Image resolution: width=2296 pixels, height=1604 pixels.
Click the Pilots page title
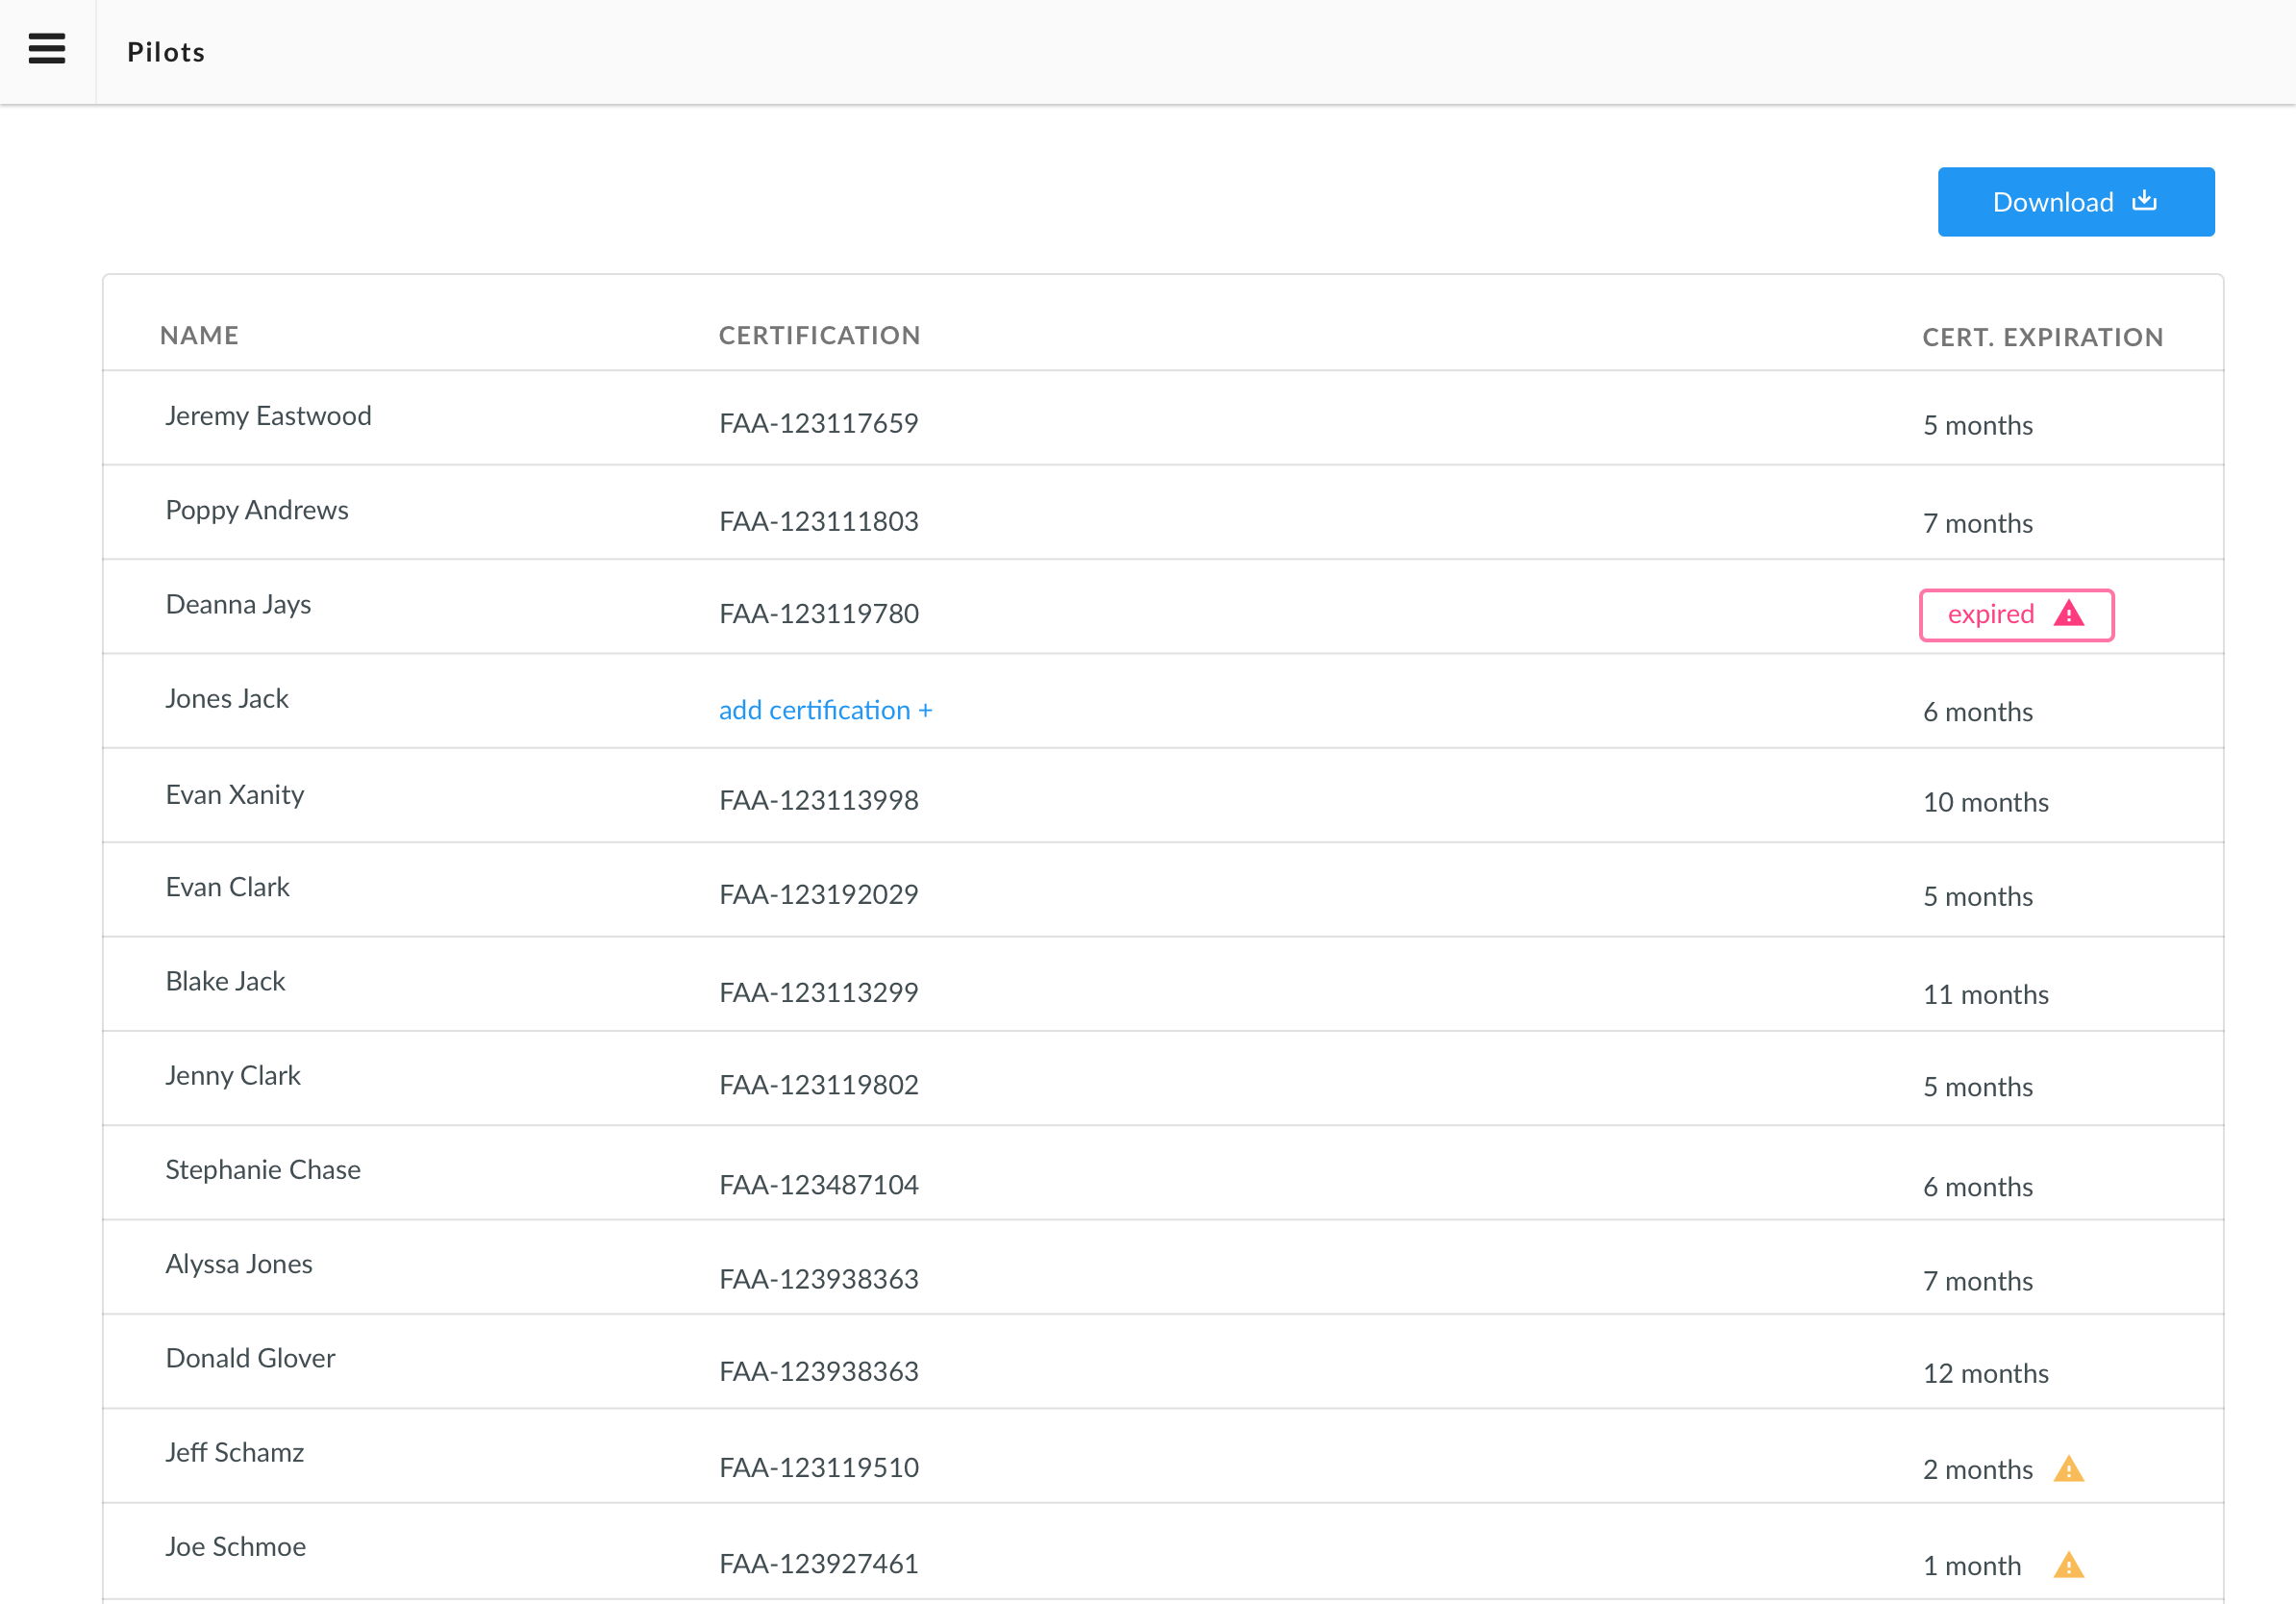click(x=166, y=52)
